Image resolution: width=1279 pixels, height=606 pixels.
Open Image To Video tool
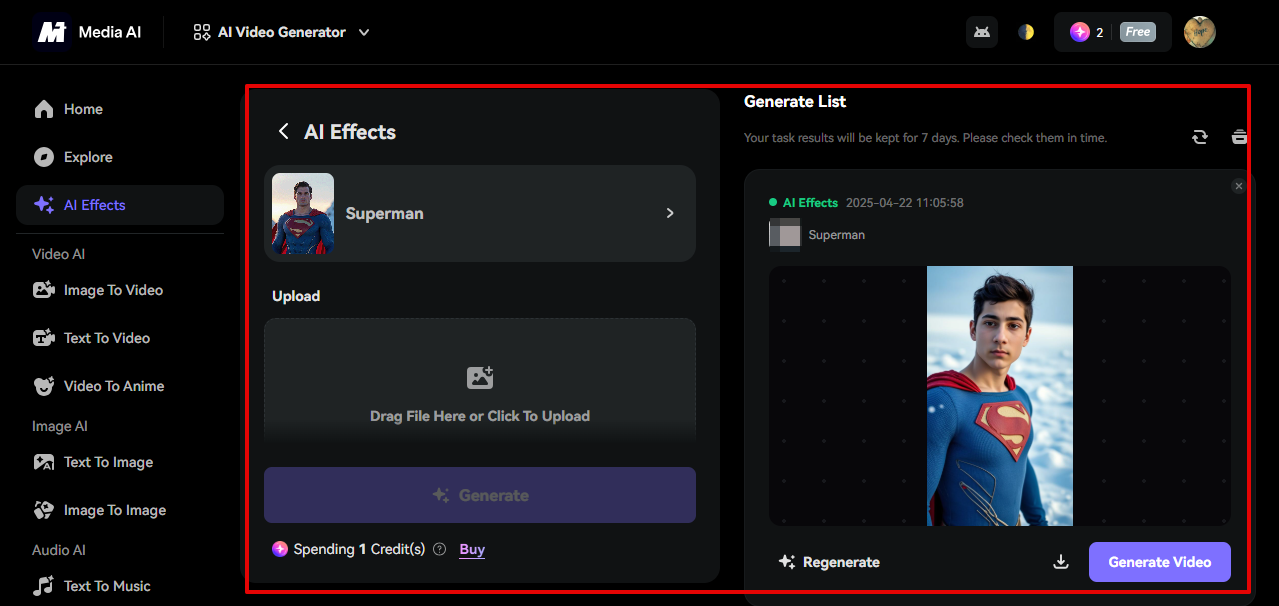[120, 290]
